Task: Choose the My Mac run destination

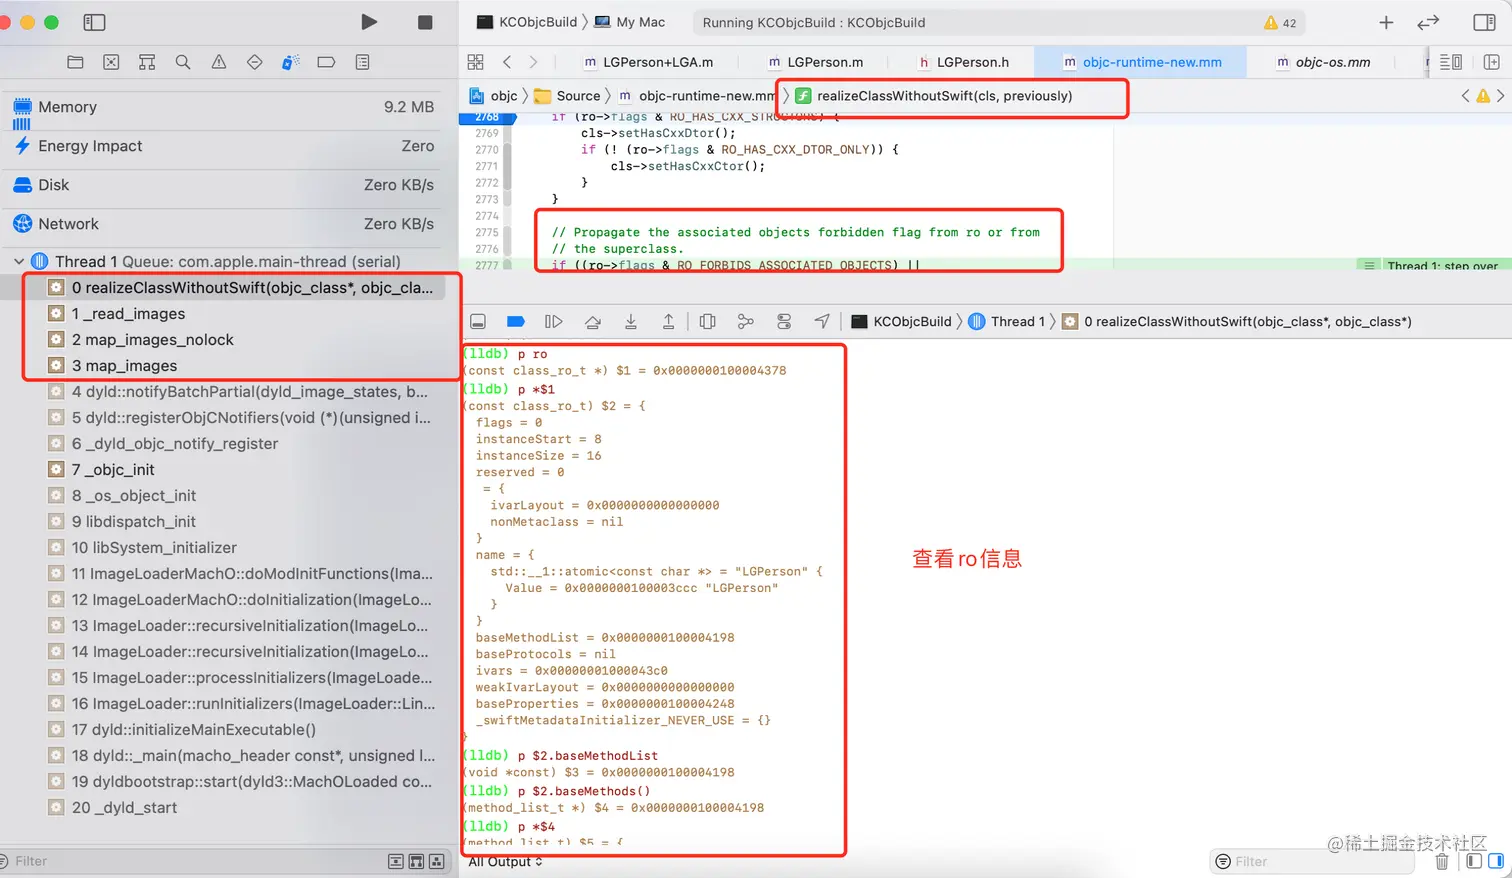Action: pos(630,22)
